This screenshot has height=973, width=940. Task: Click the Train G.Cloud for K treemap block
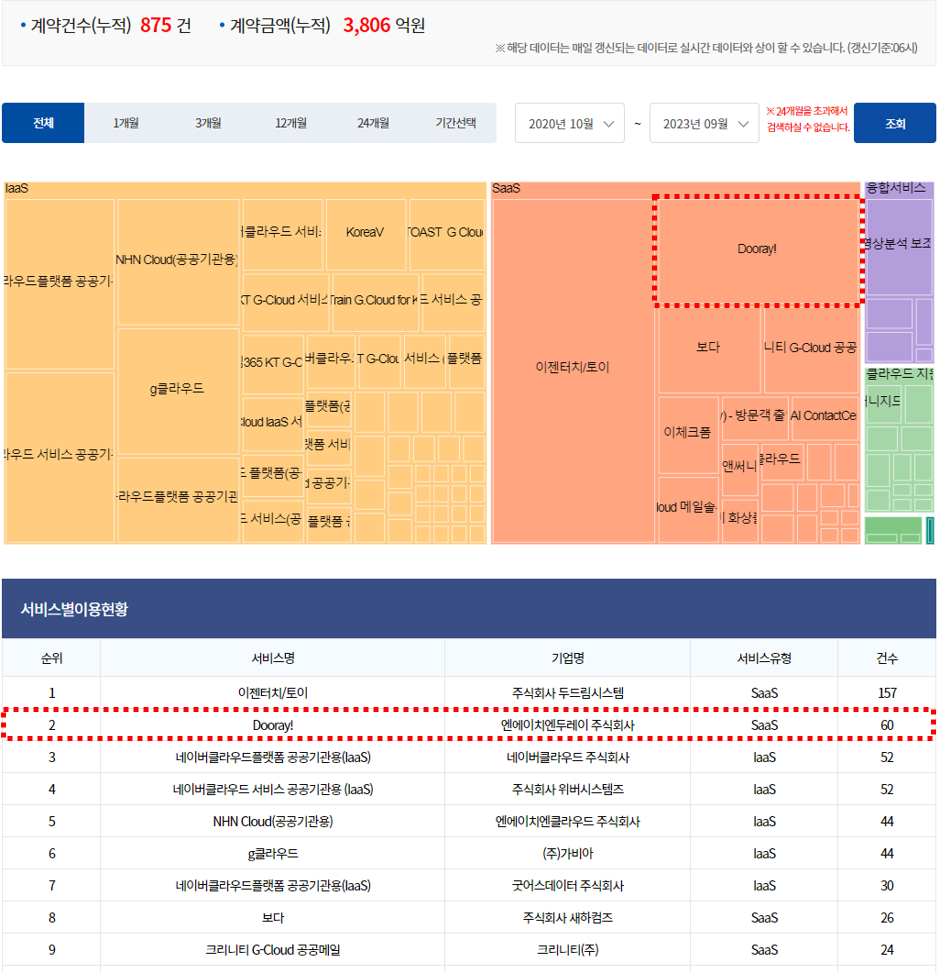375,302
